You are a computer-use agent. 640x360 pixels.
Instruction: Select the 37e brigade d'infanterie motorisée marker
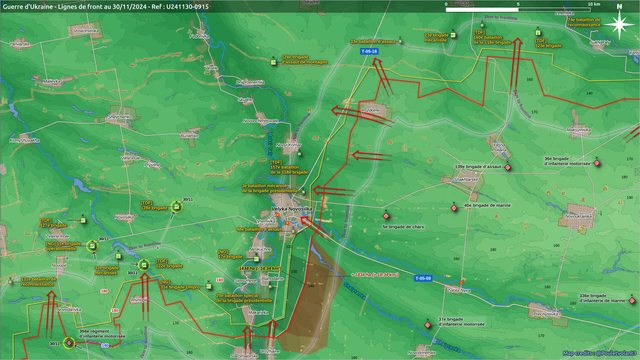(428, 325)
